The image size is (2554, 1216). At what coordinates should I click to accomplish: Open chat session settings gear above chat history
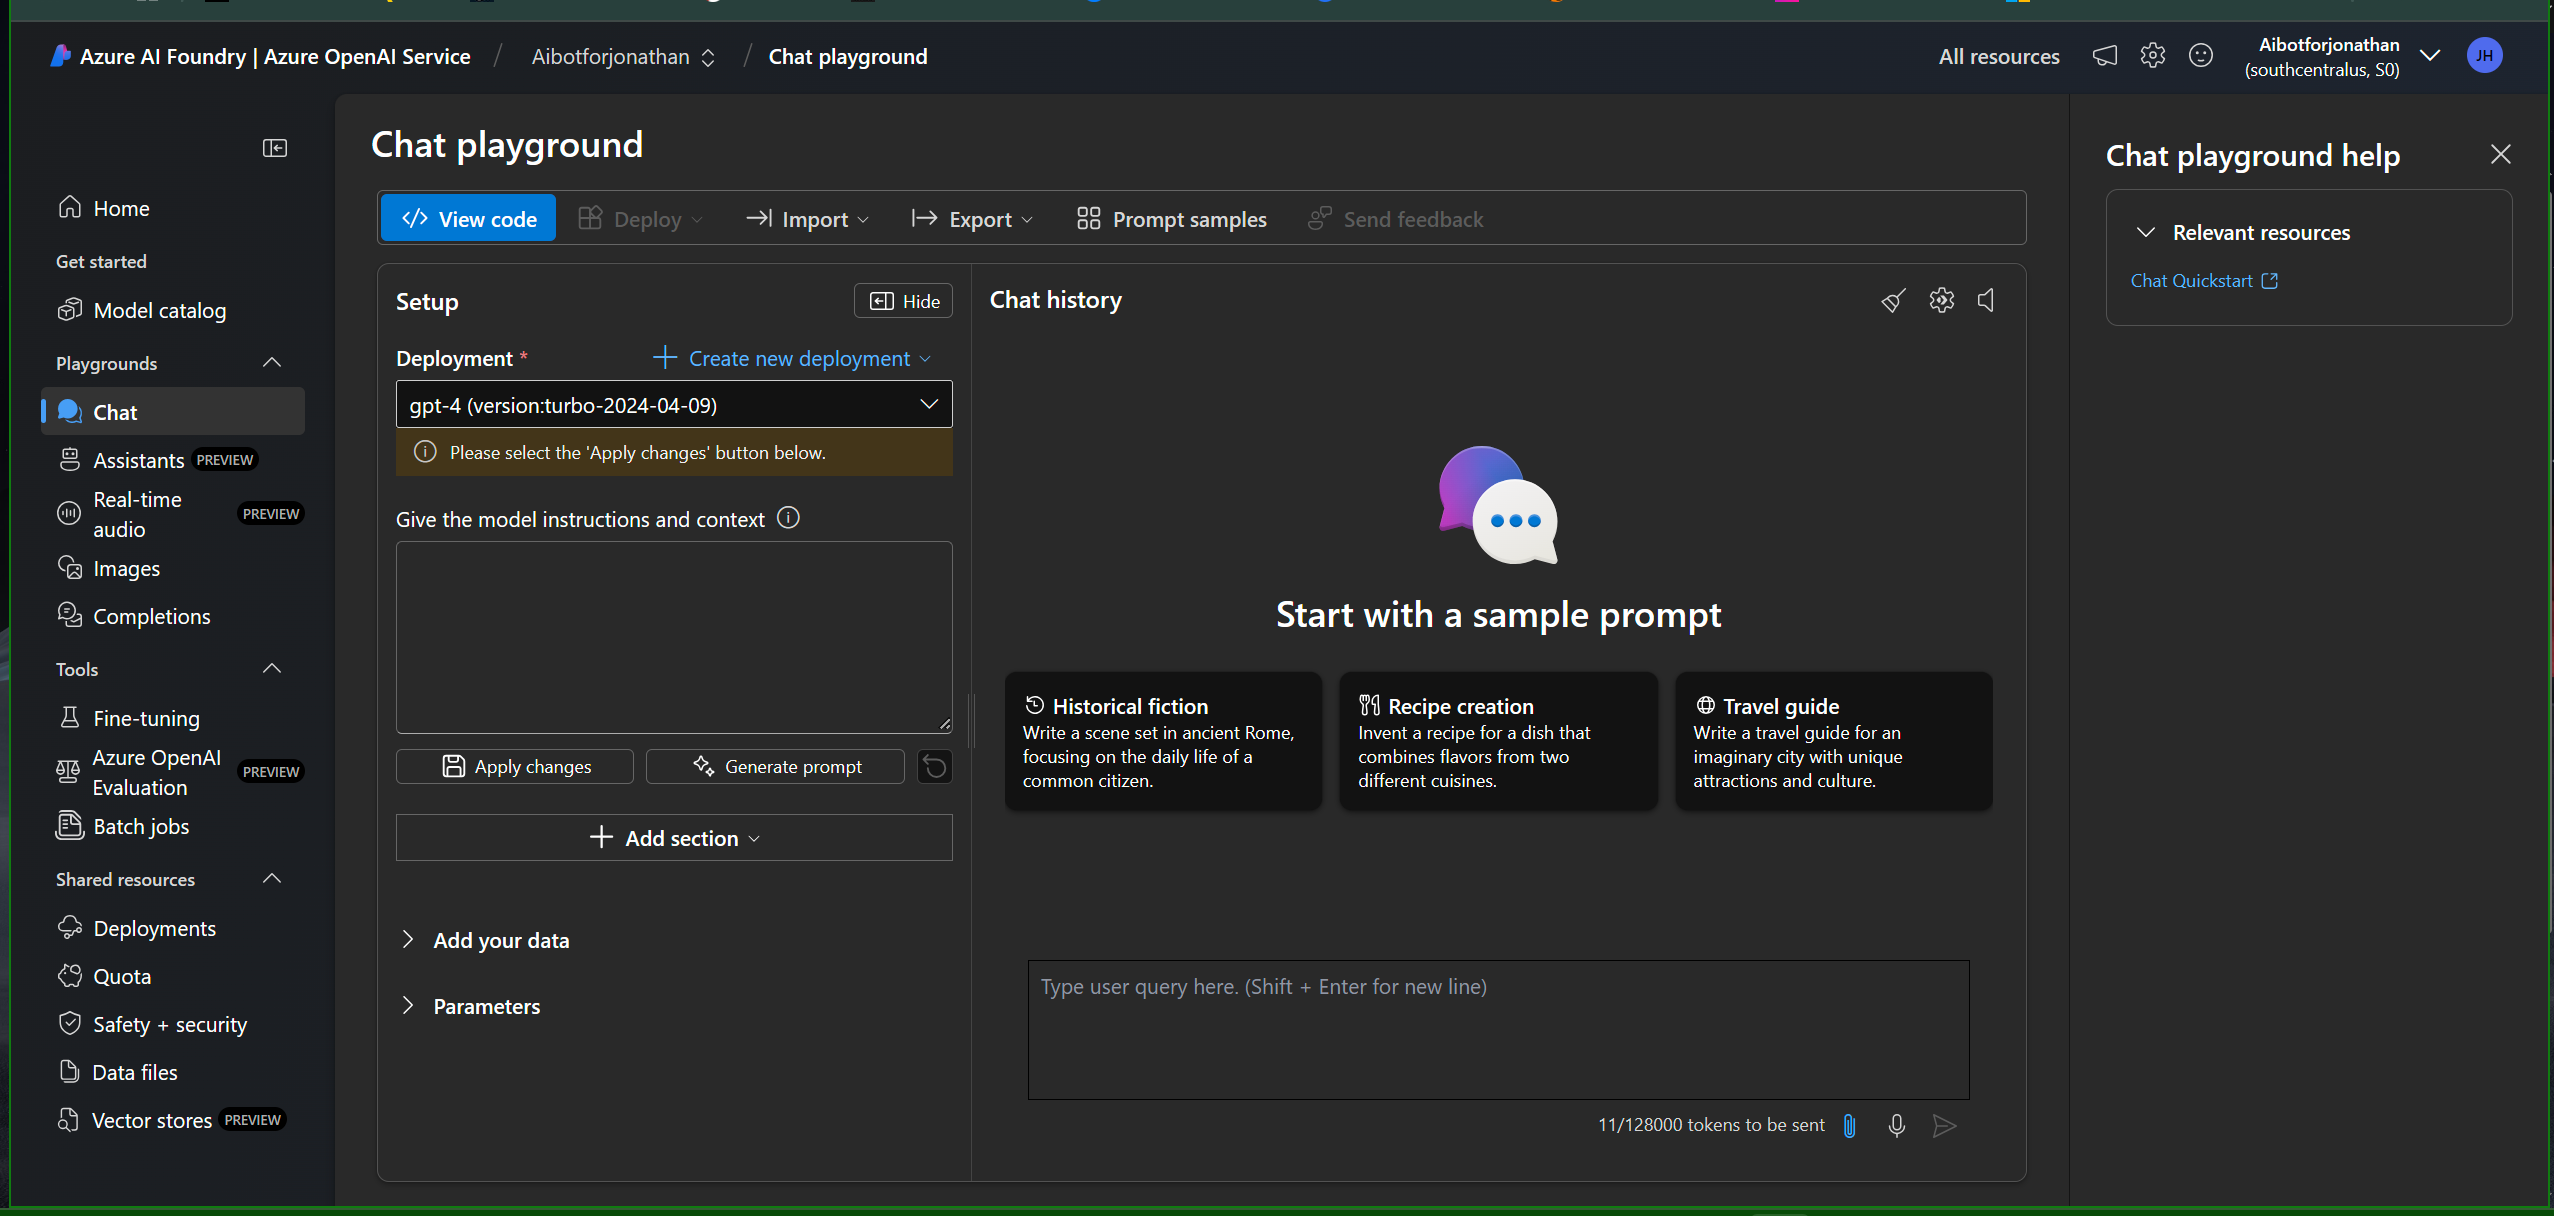click(1941, 300)
